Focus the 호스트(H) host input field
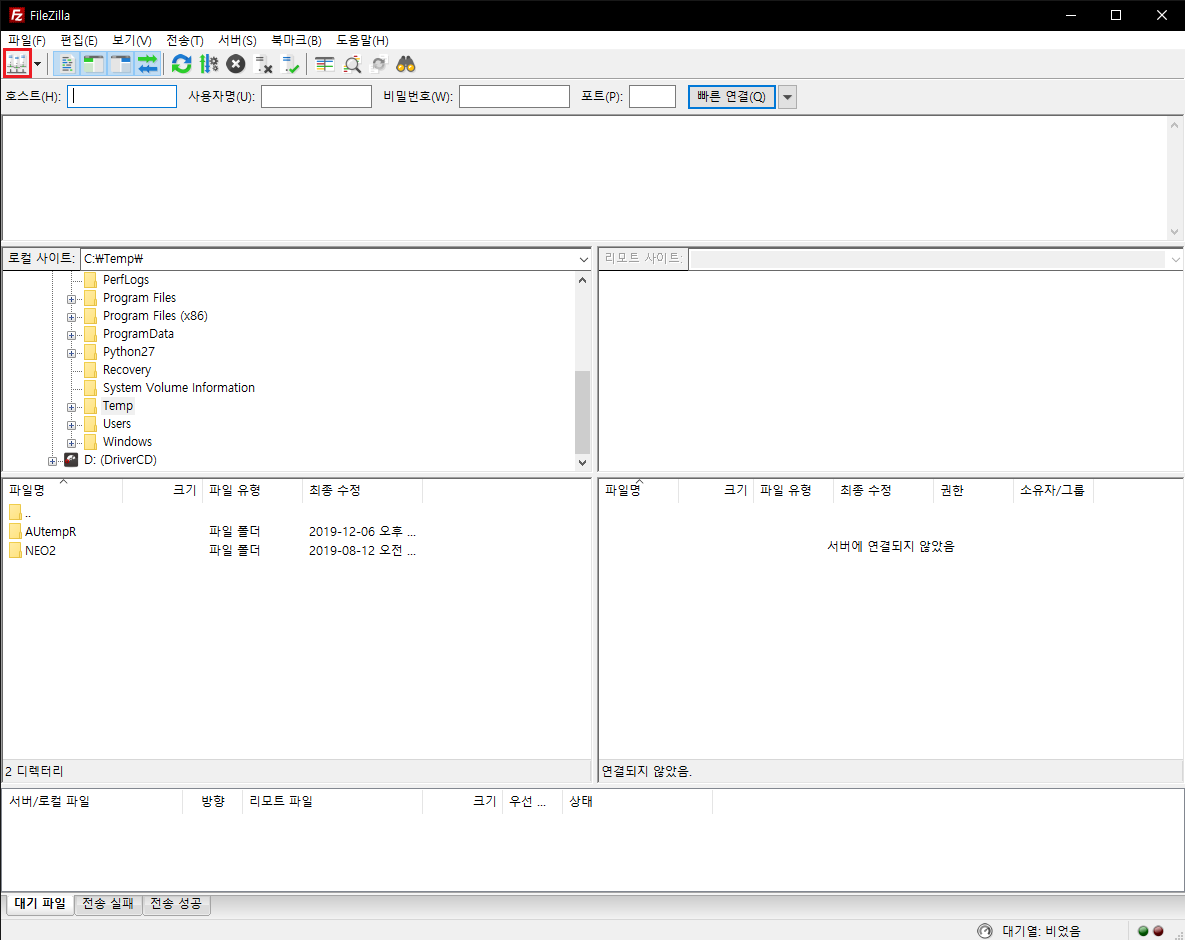Image resolution: width=1185 pixels, height=940 pixels. tap(122, 97)
